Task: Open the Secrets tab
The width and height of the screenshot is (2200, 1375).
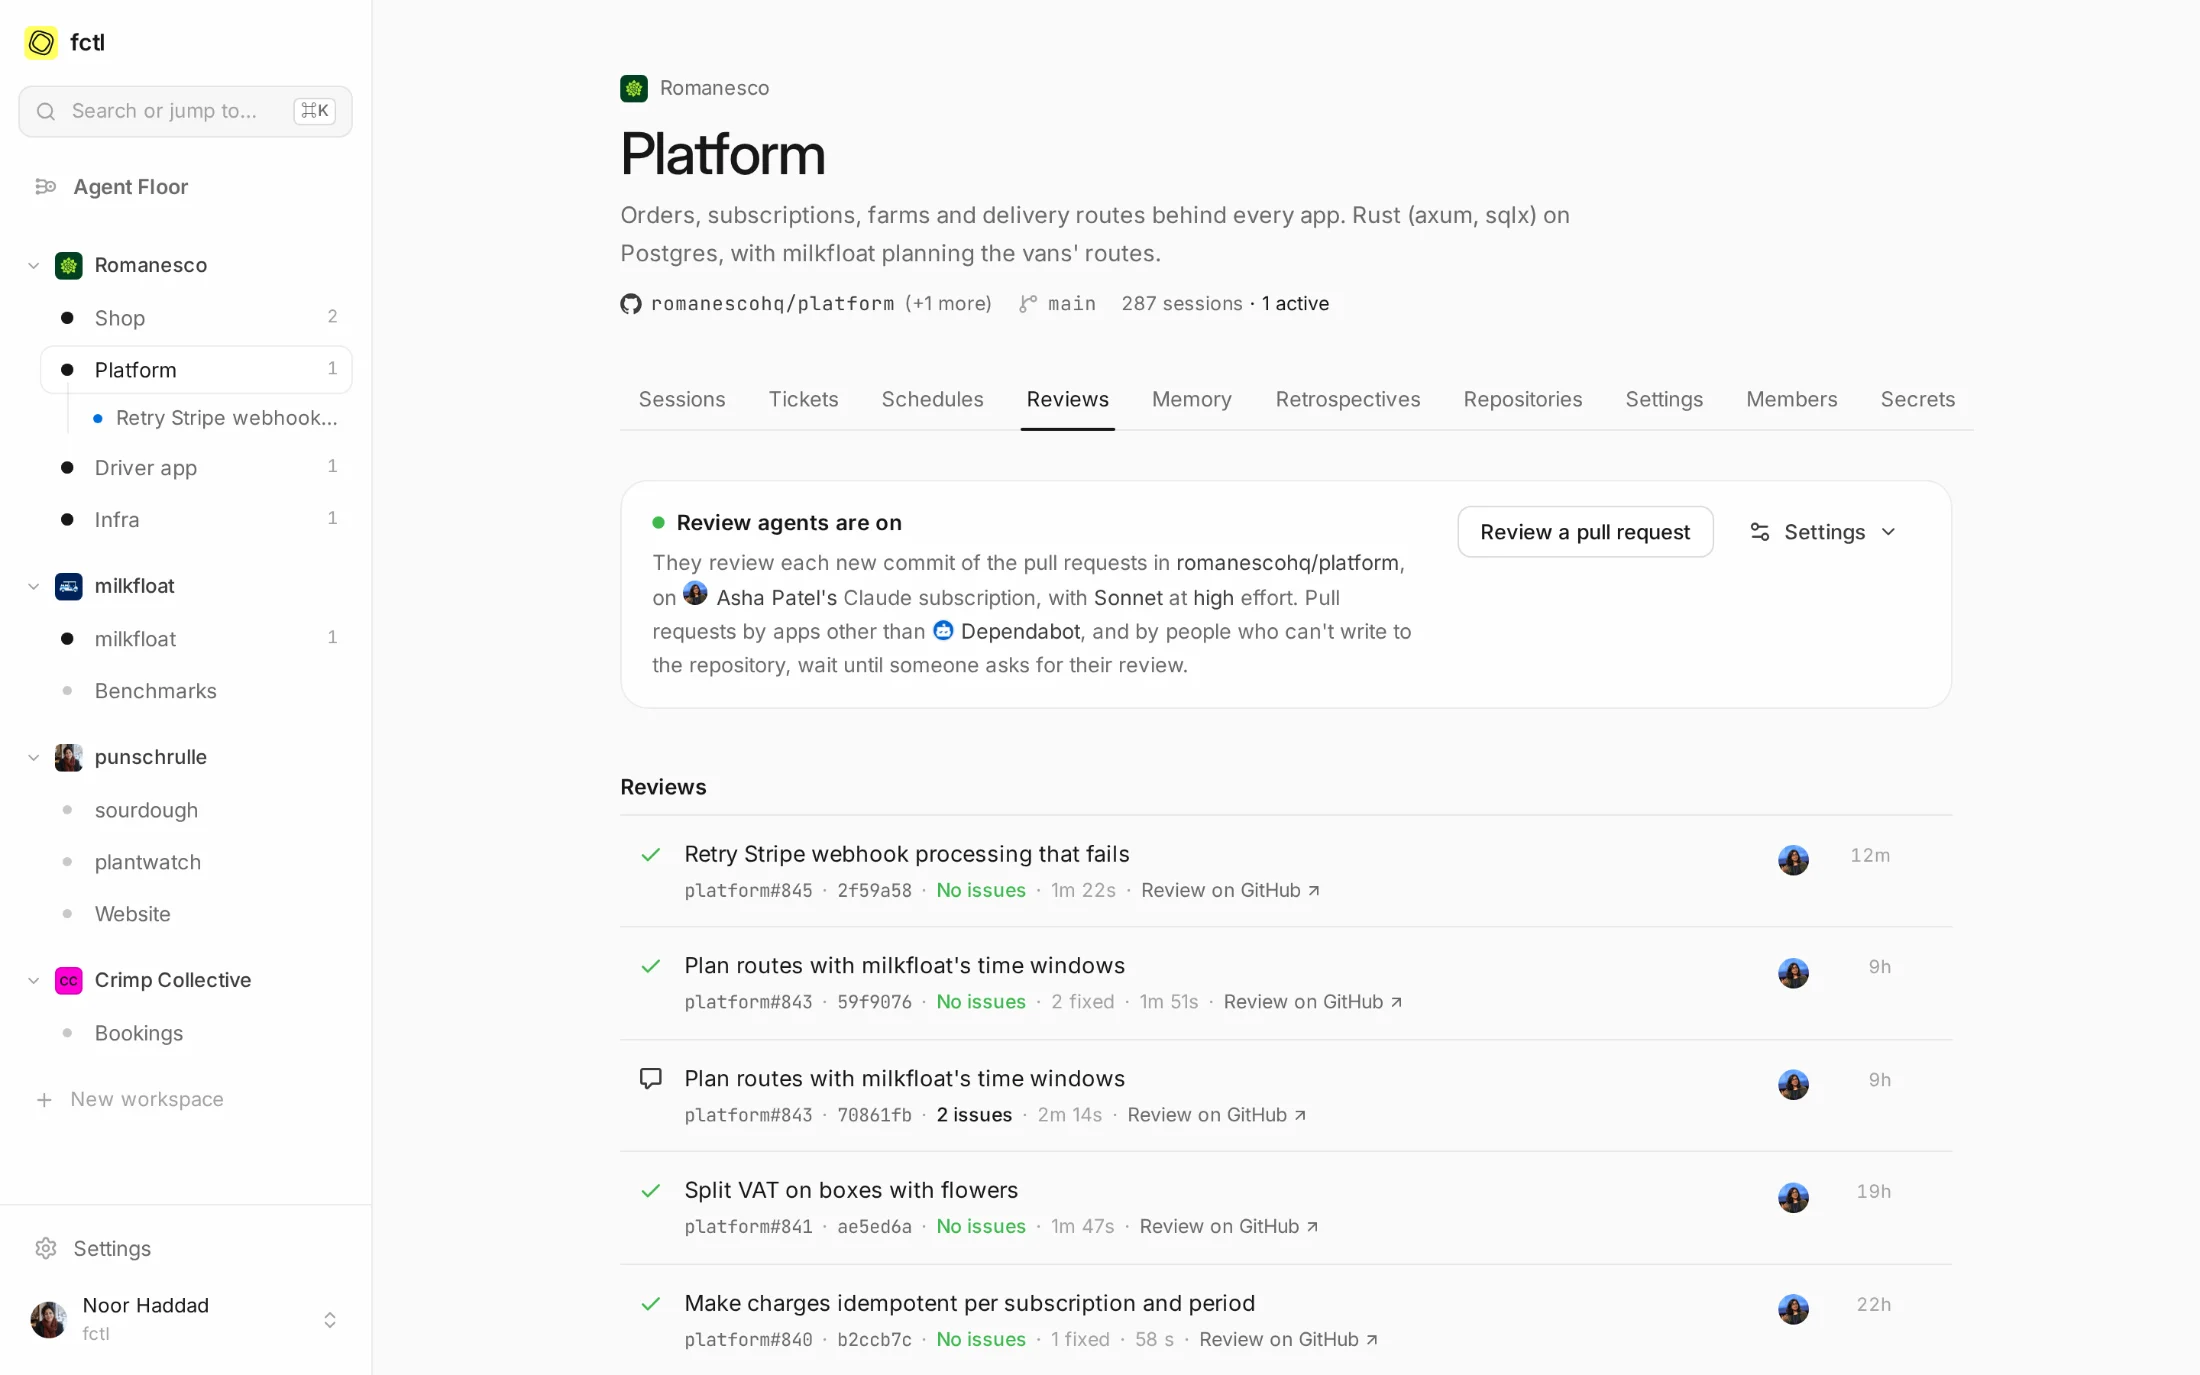Action: coord(1917,399)
